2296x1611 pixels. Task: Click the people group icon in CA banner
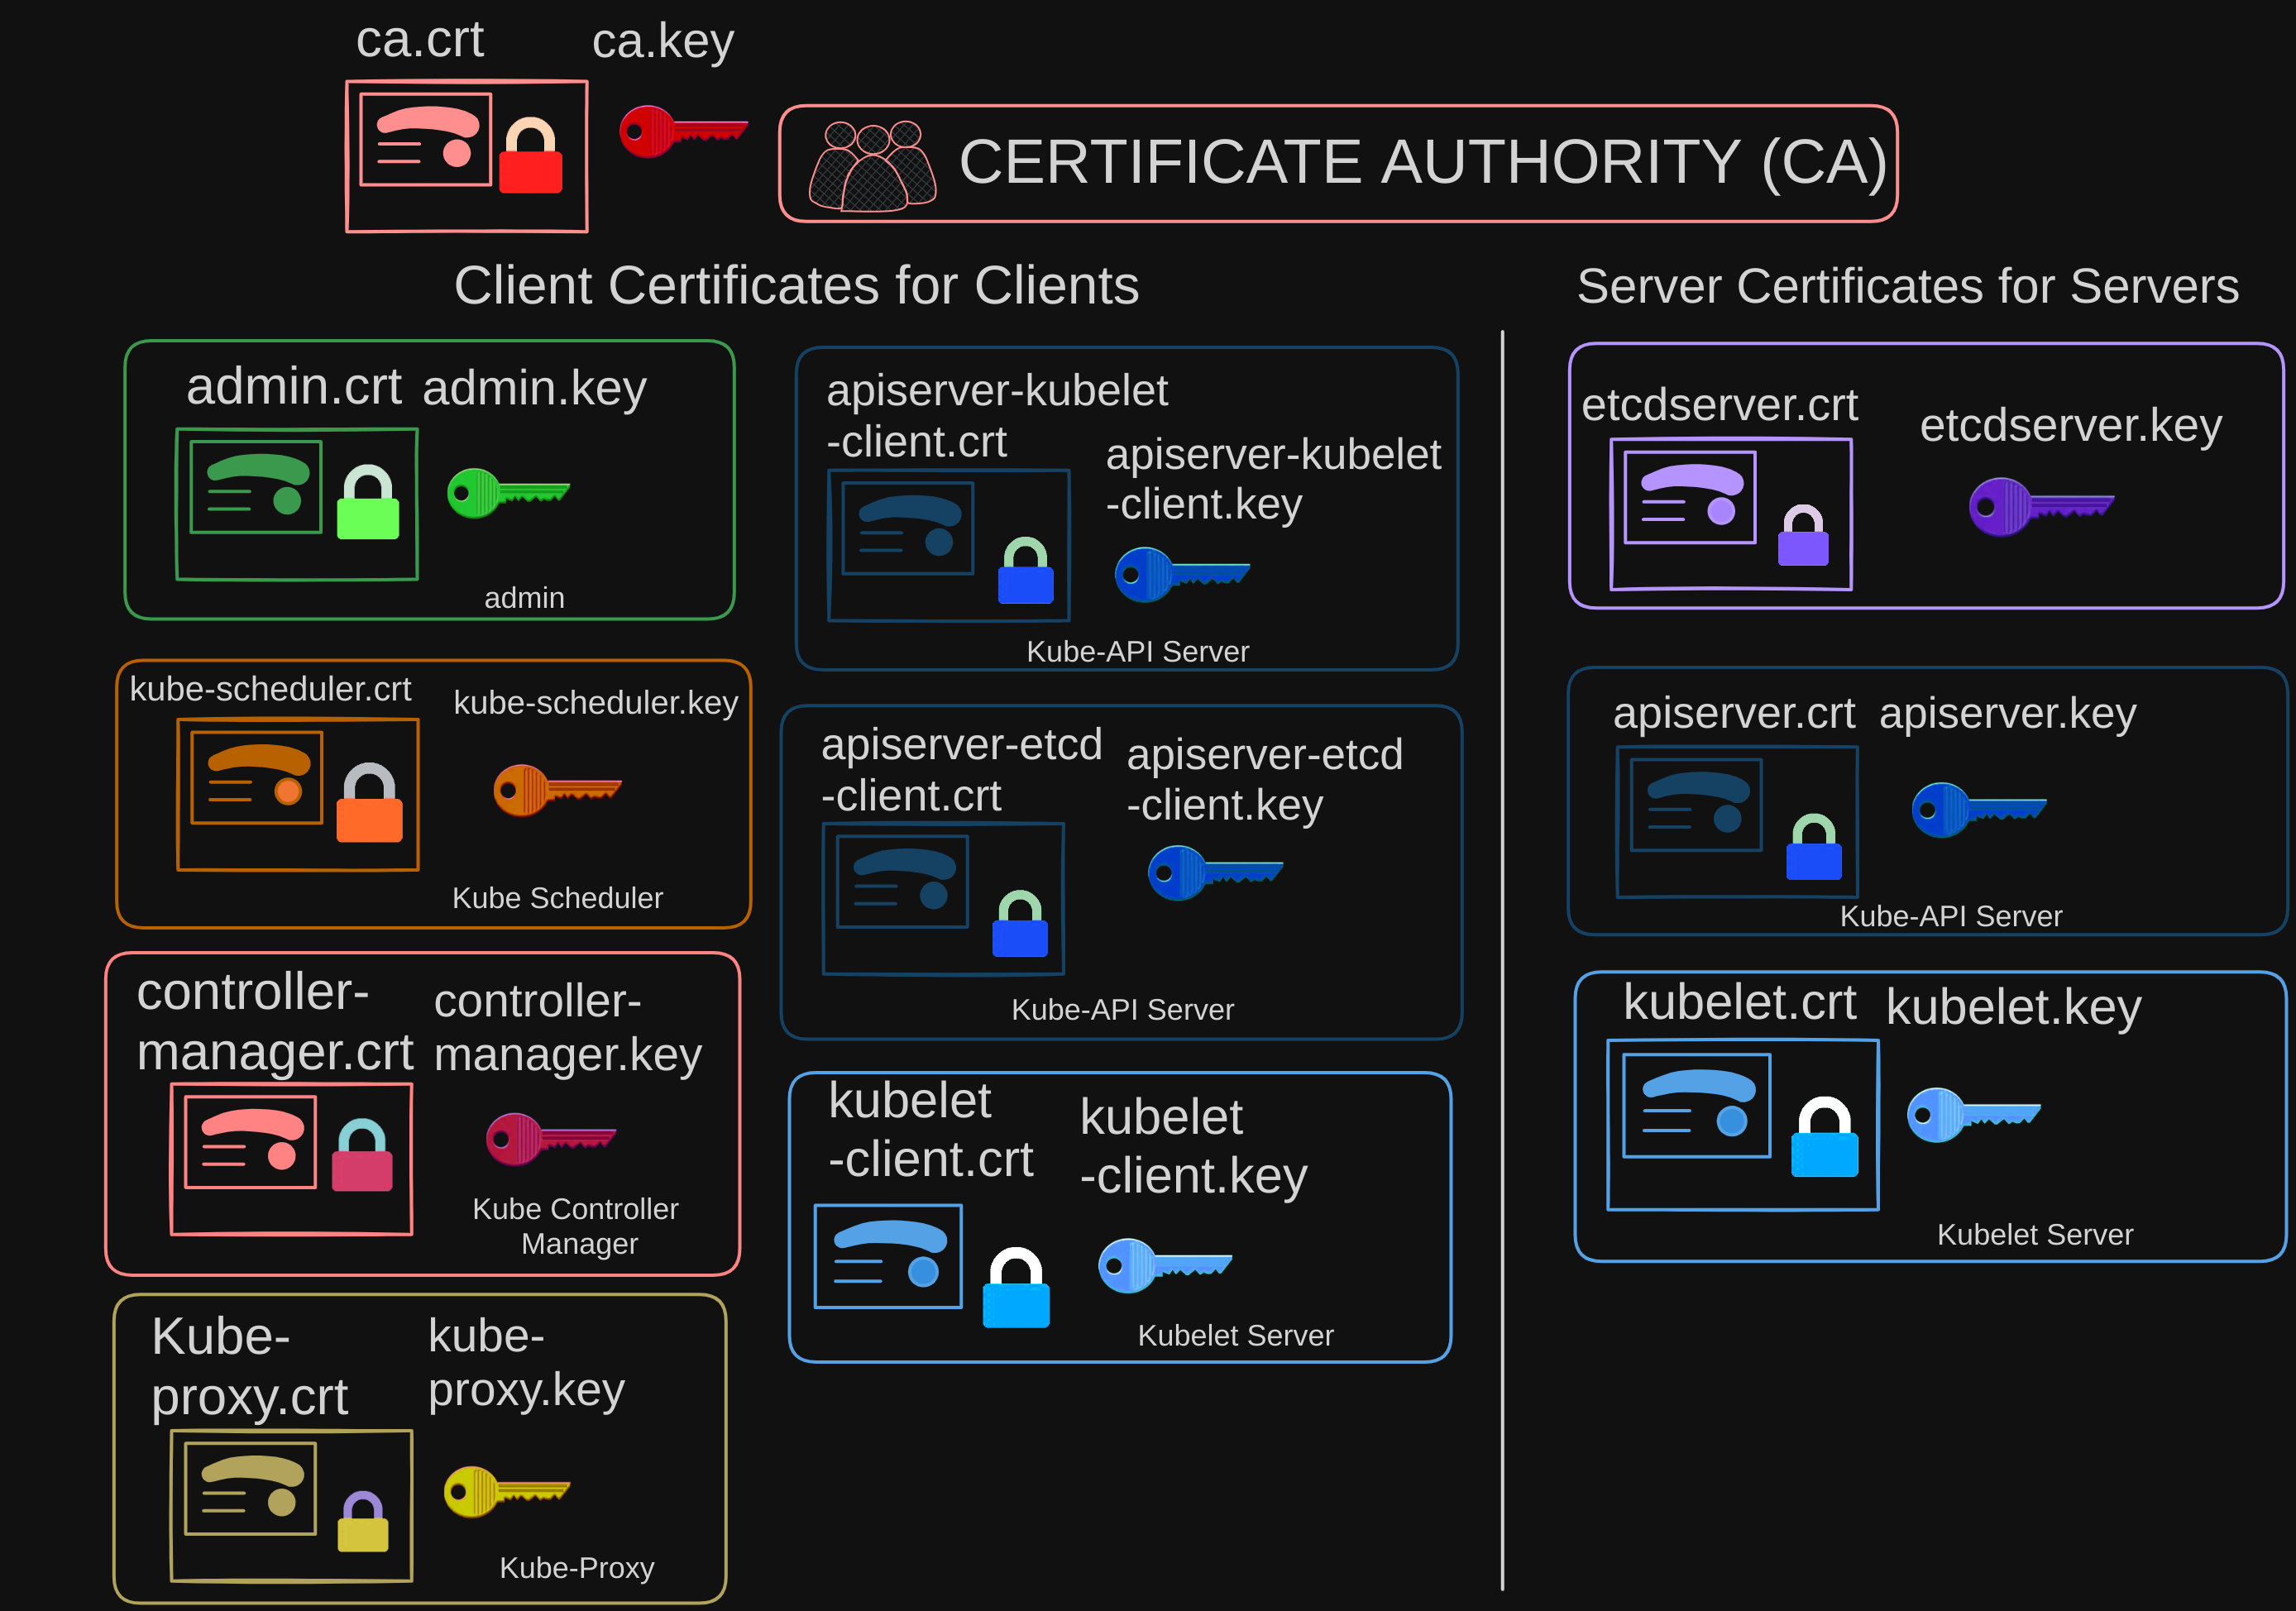872,166
